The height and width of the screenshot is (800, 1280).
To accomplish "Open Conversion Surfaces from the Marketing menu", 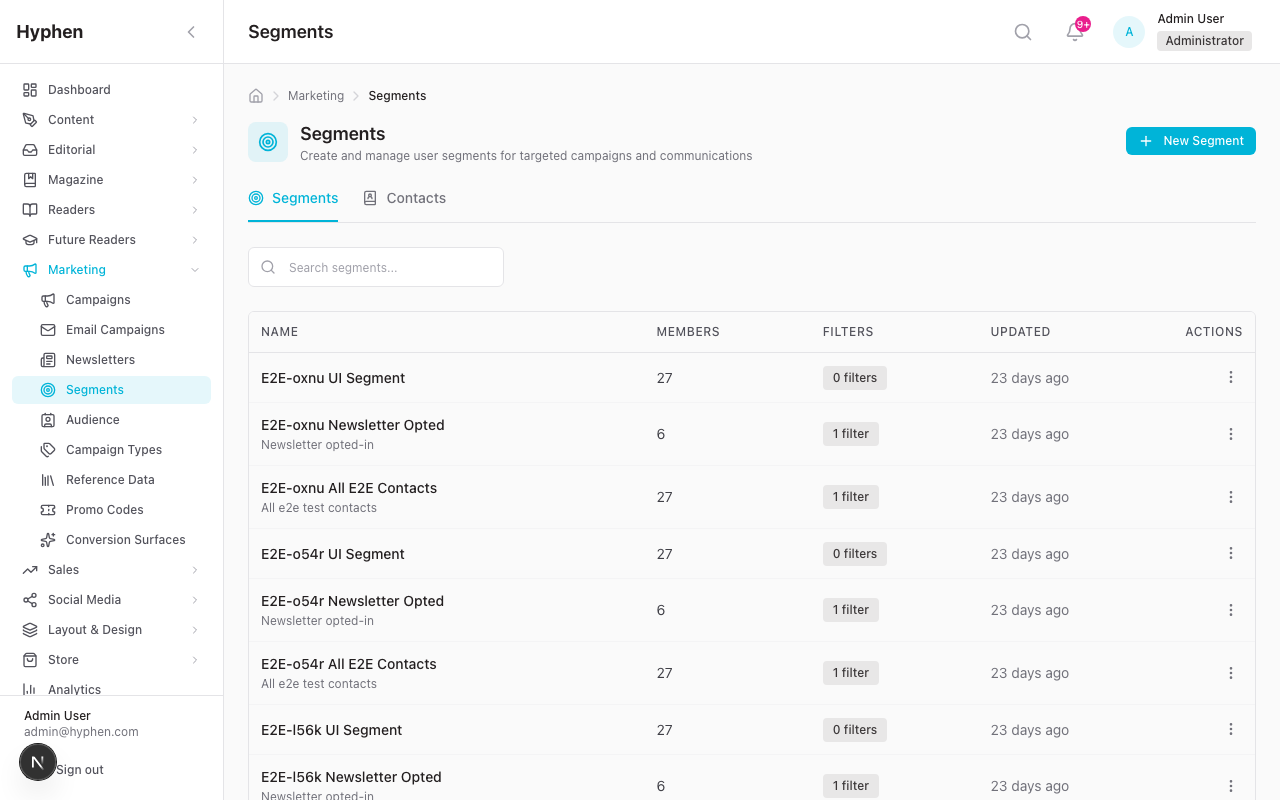I will pyautogui.click(x=125, y=539).
